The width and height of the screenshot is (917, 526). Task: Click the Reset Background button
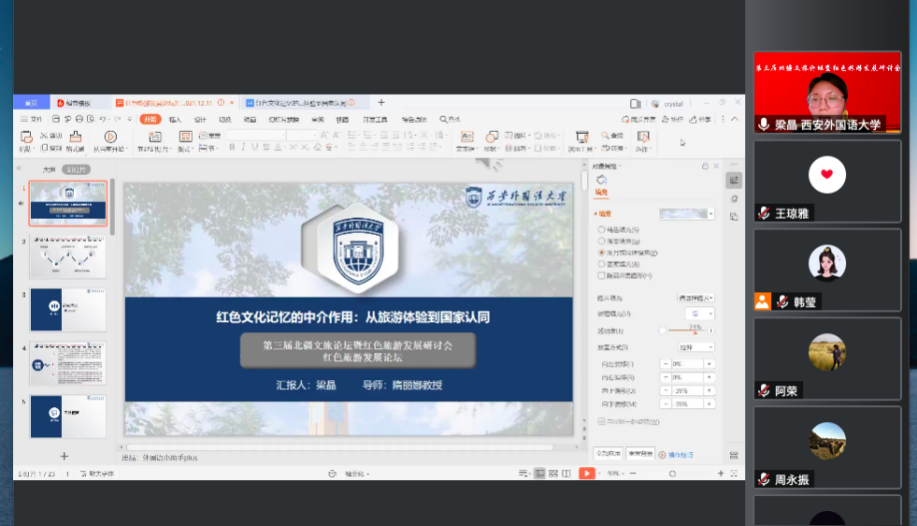click(x=641, y=453)
